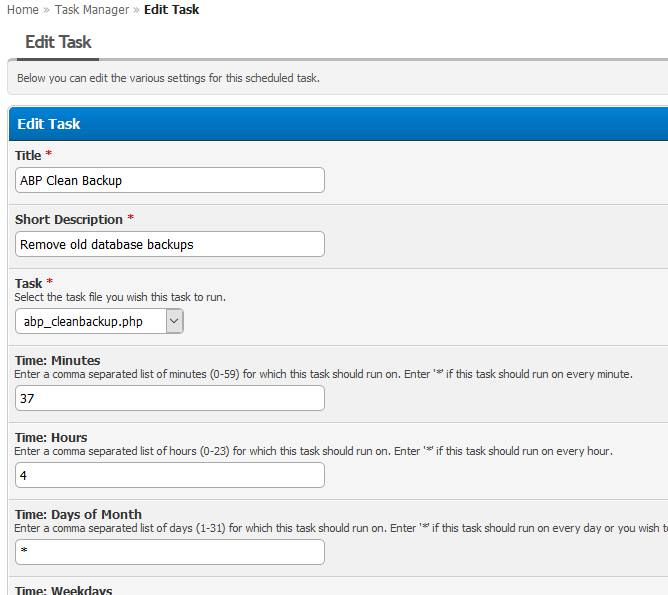Screen dimensions: 668x595
Task: Open the abp_cleanbackup.php task file dropdown
Action: click(x=100, y=321)
